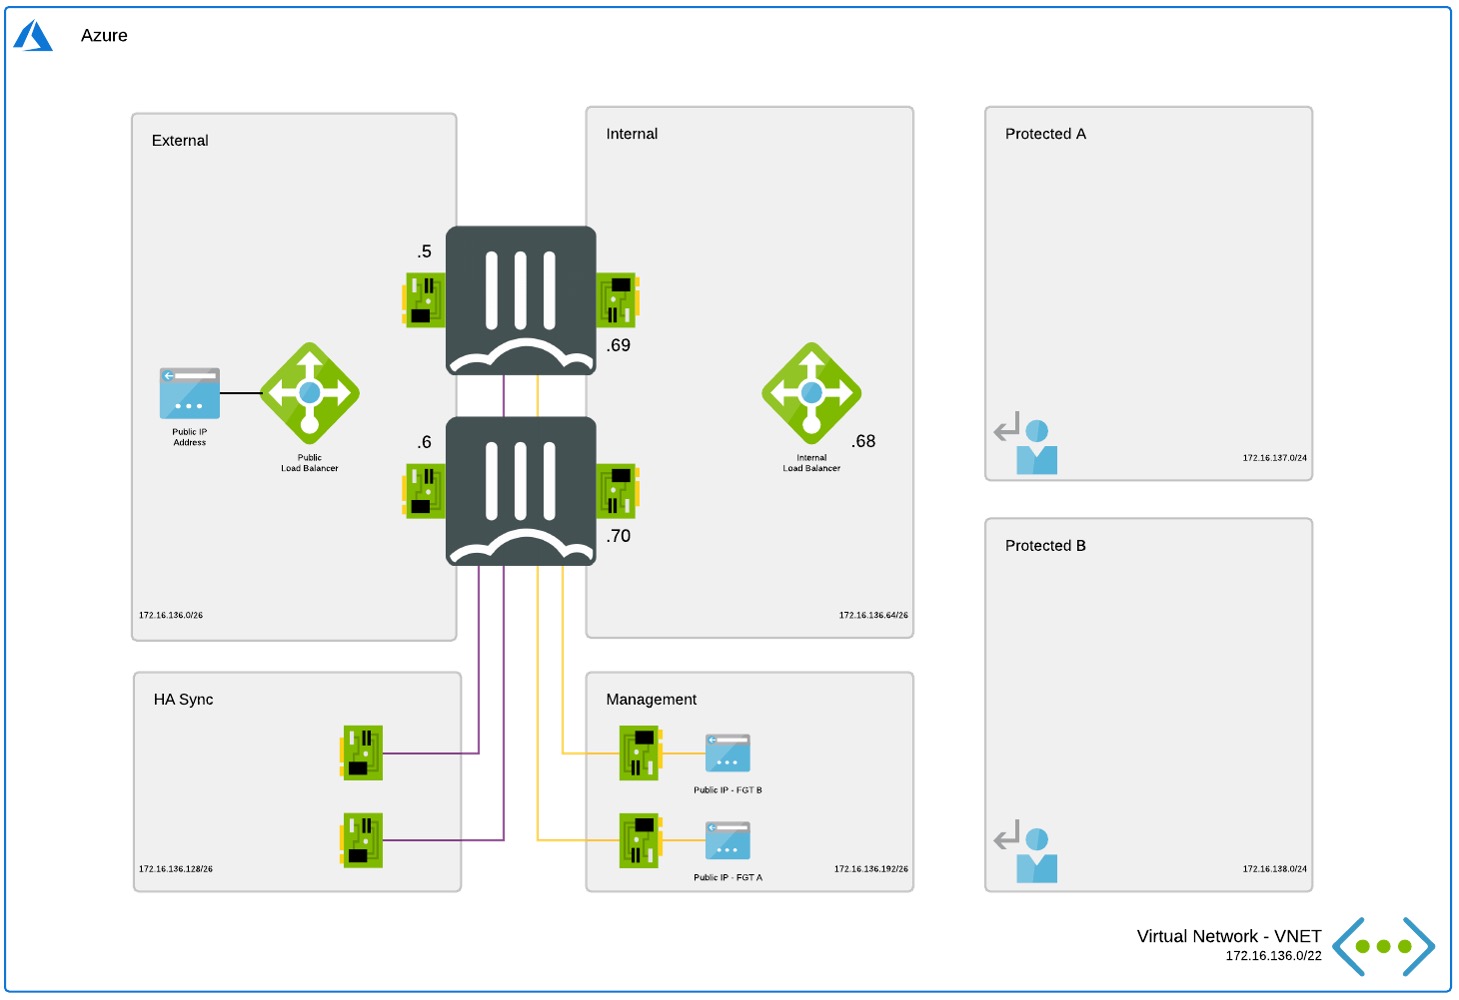Image resolution: width=1459 pixels, height=1000 pixels.
Task: Click the Azure logo icon
Action: coord(33,36)
